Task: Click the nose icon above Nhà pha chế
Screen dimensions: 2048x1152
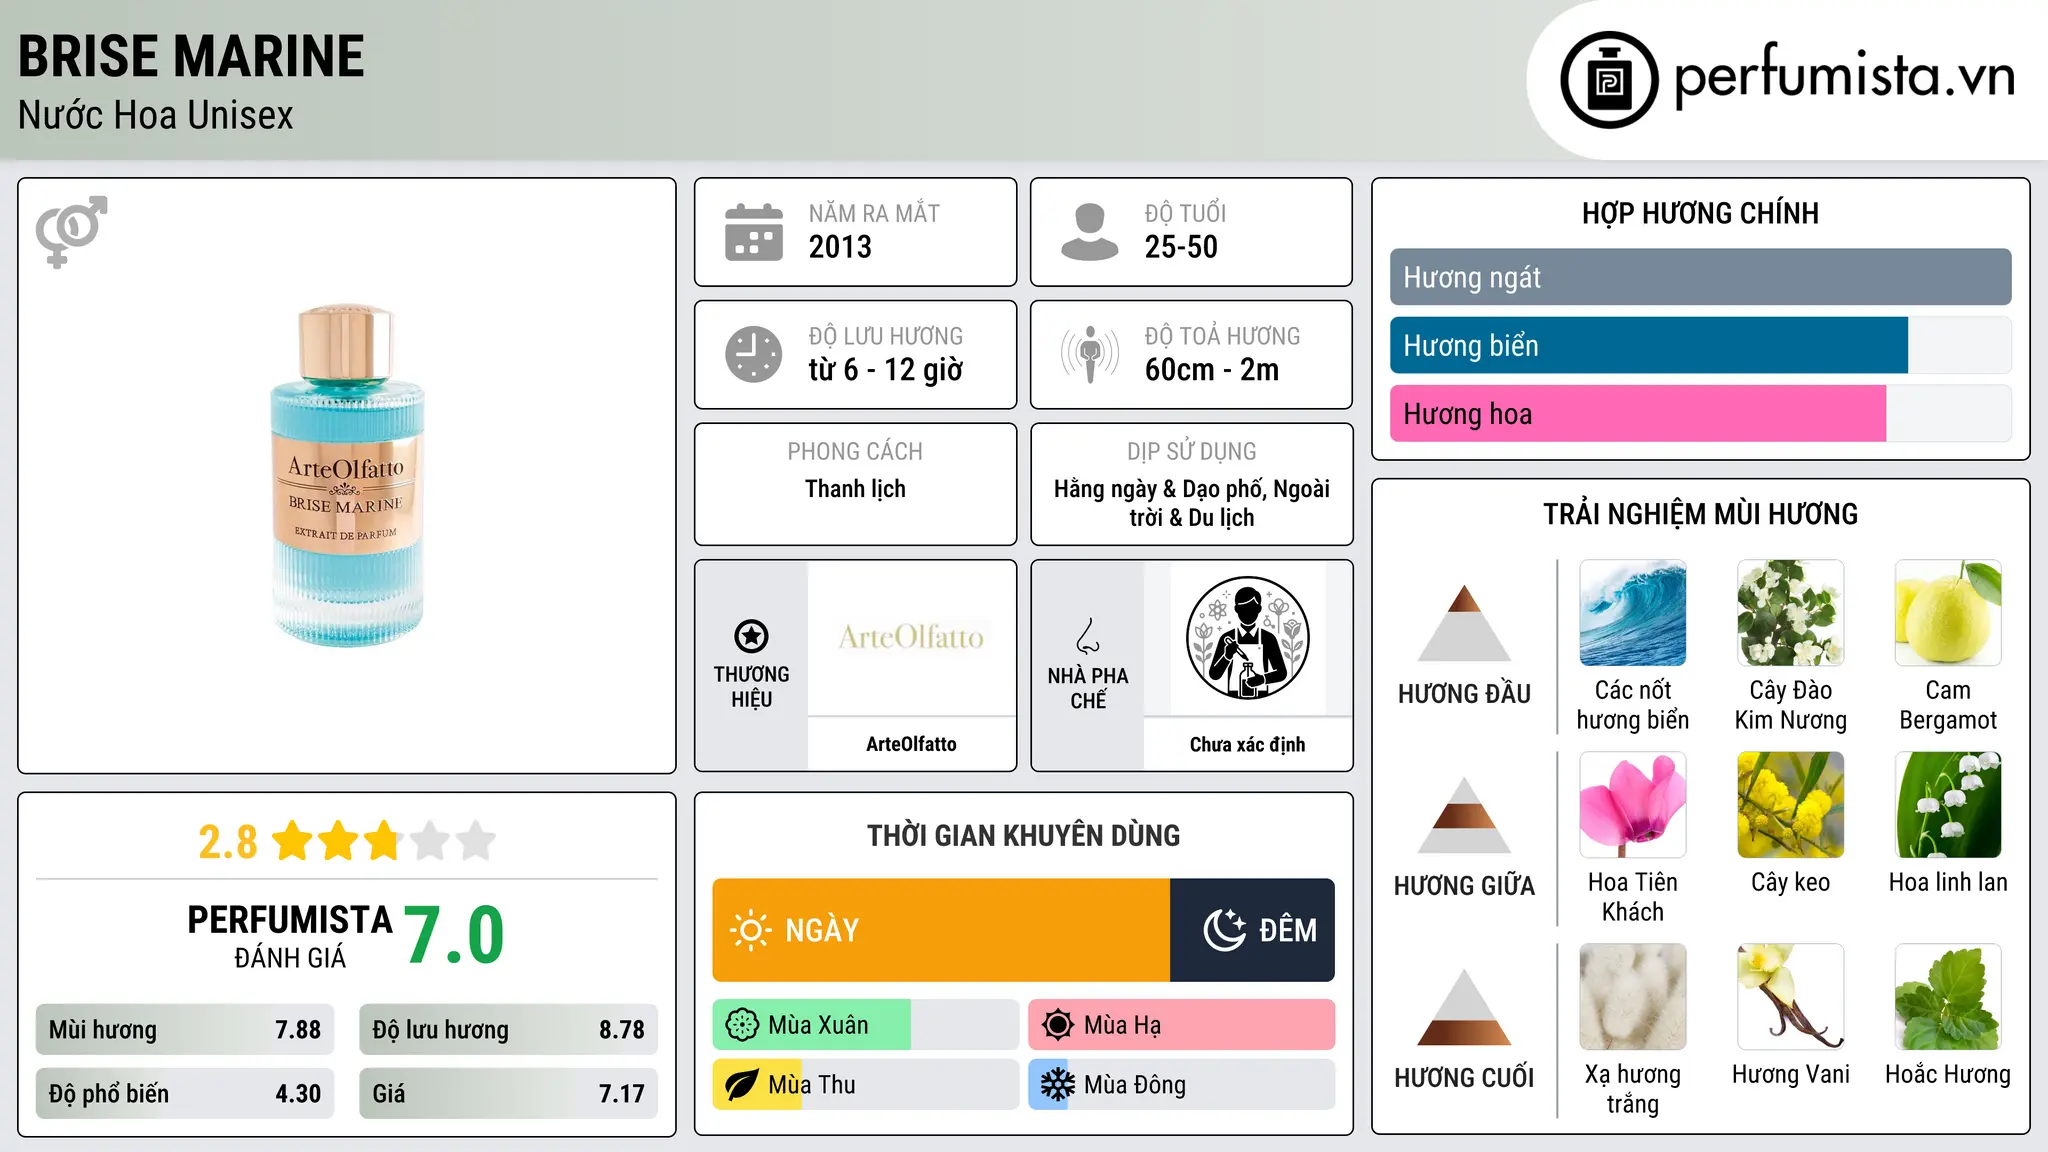Action: pos(1088,636)
